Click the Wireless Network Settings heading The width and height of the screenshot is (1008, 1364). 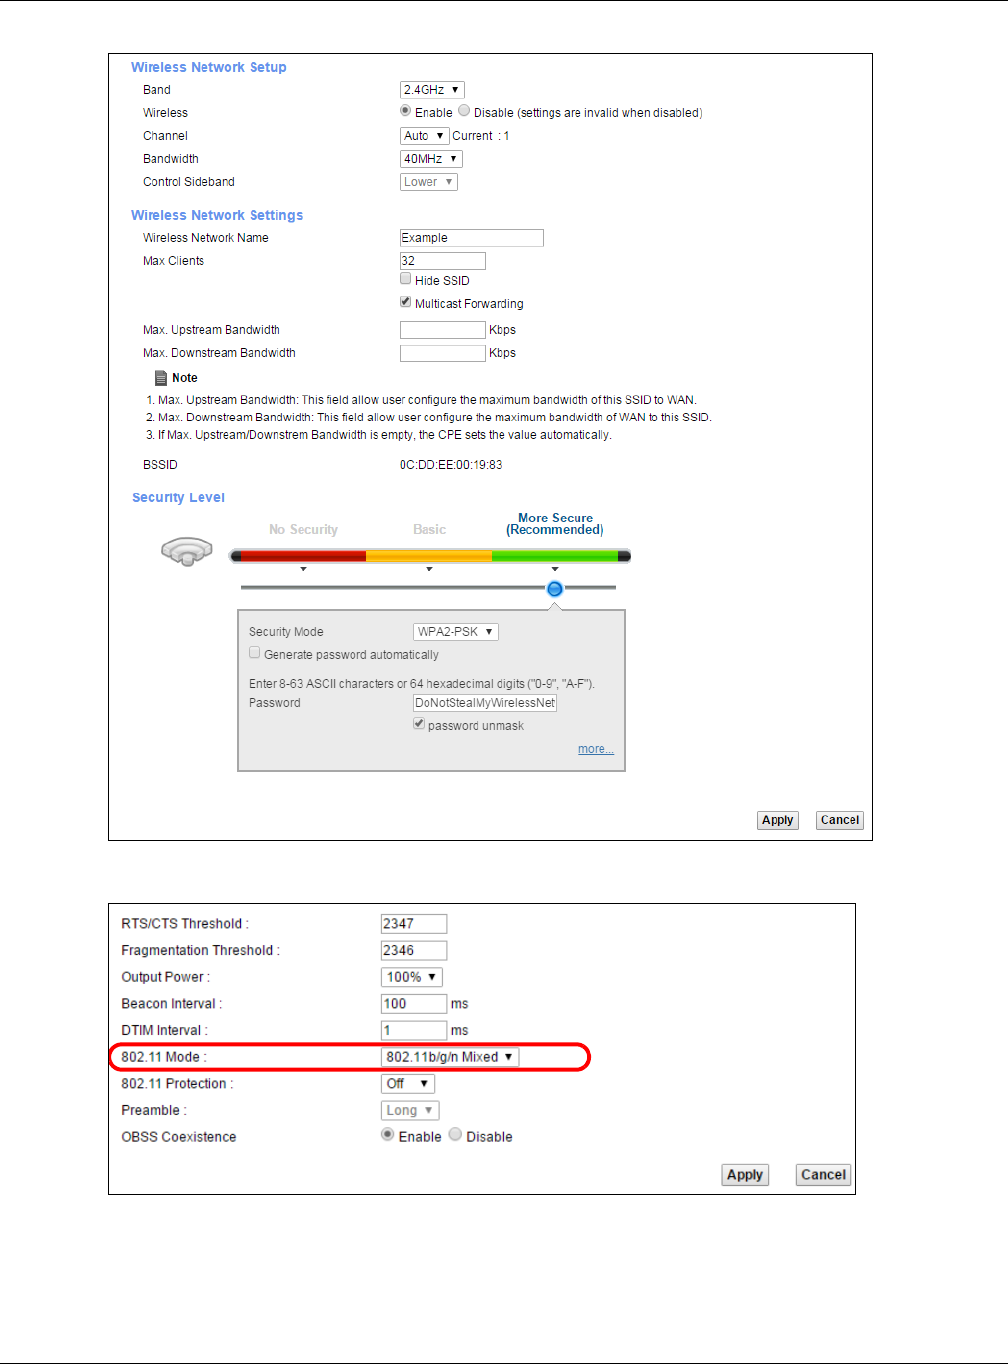click(x=217, y=215)
